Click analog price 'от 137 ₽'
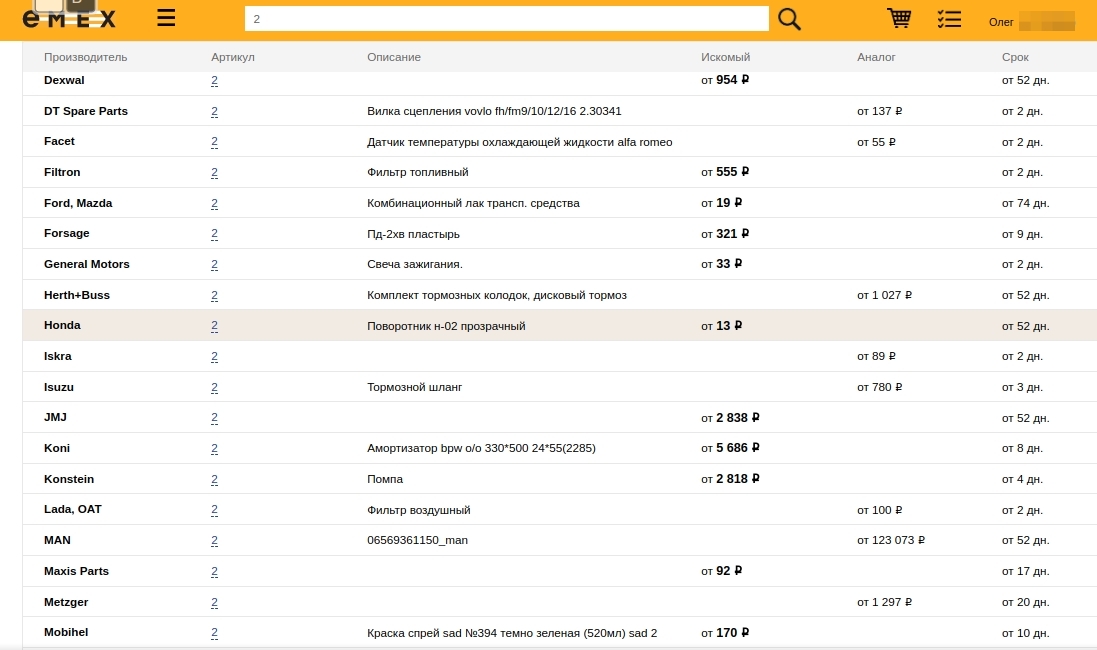This screenshot has width=1097, height=650. pos(879,111)
